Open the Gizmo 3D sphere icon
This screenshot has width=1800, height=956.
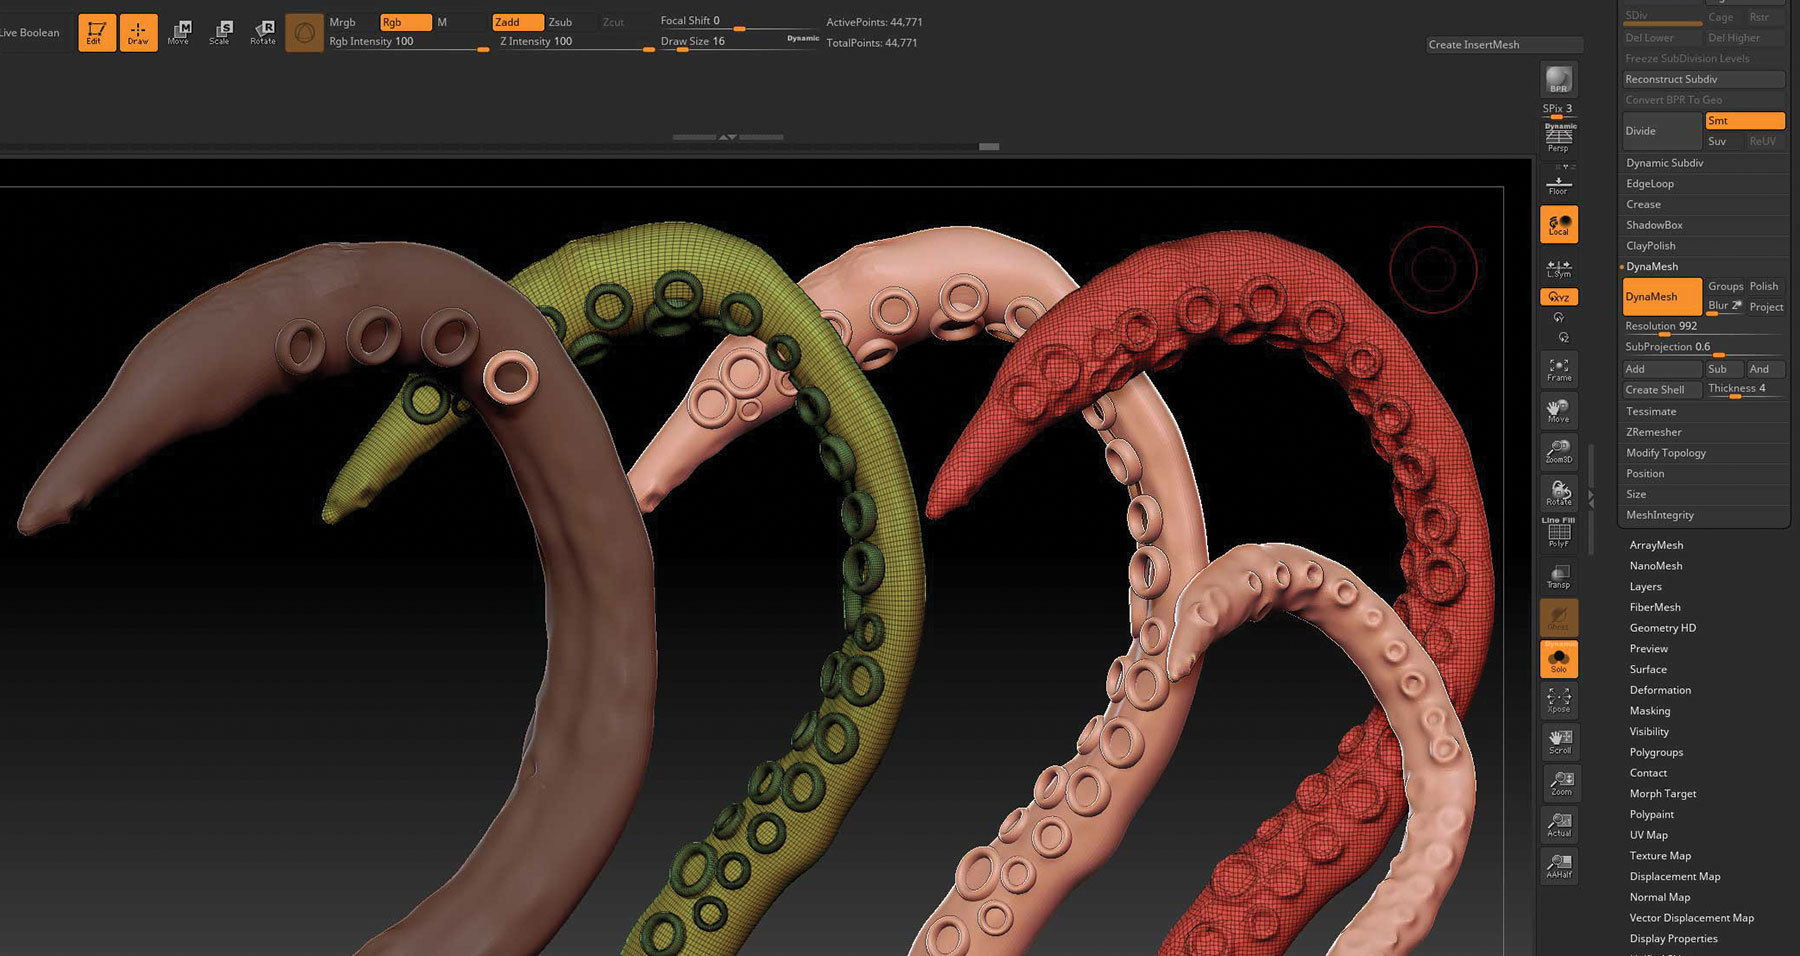[304, 33]
